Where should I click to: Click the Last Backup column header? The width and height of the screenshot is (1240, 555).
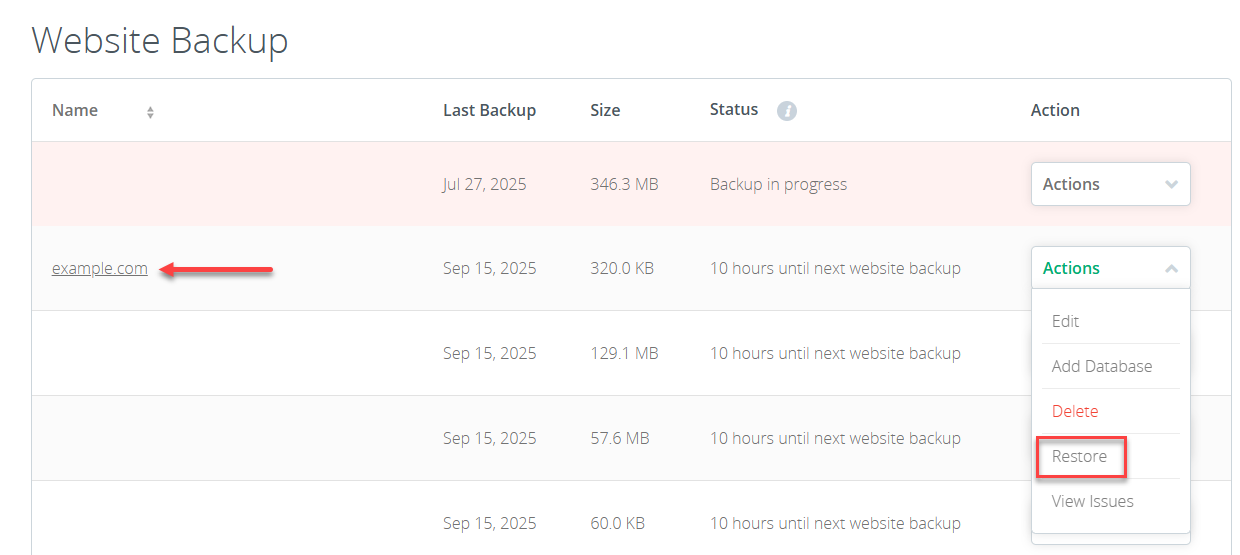coord(489,110)
